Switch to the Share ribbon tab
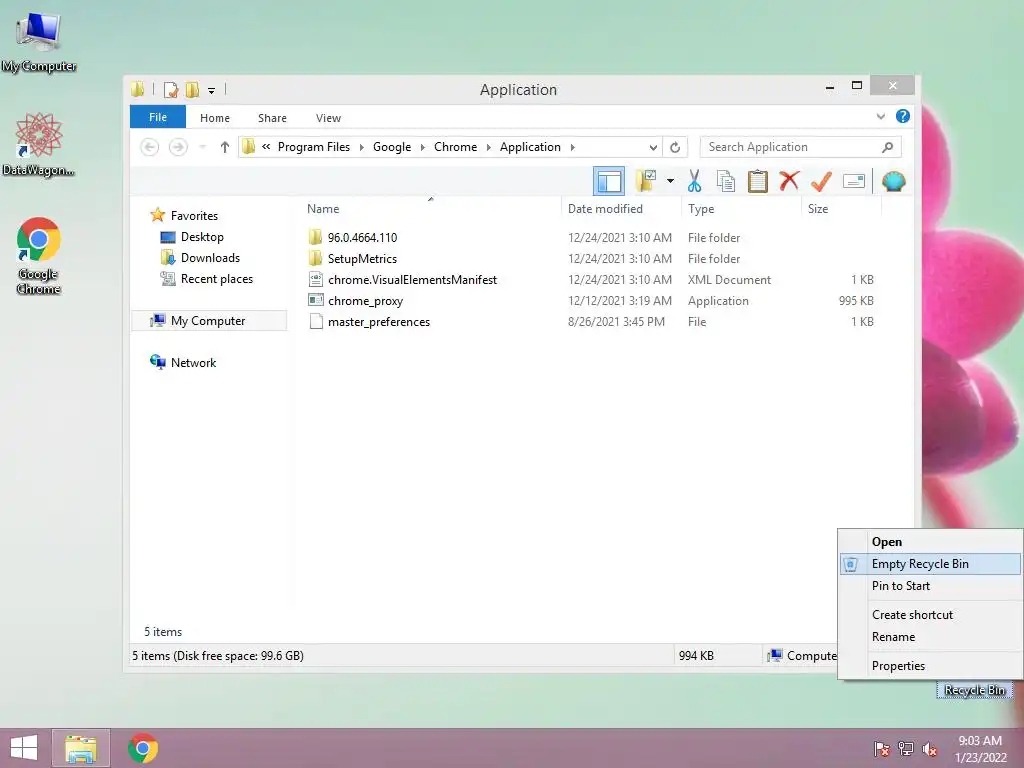The image size is (1024, 768). (x=272, y=118)
